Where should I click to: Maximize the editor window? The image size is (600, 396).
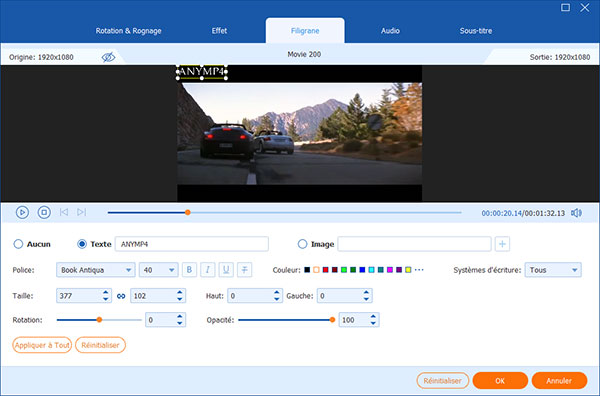[565, 8]
